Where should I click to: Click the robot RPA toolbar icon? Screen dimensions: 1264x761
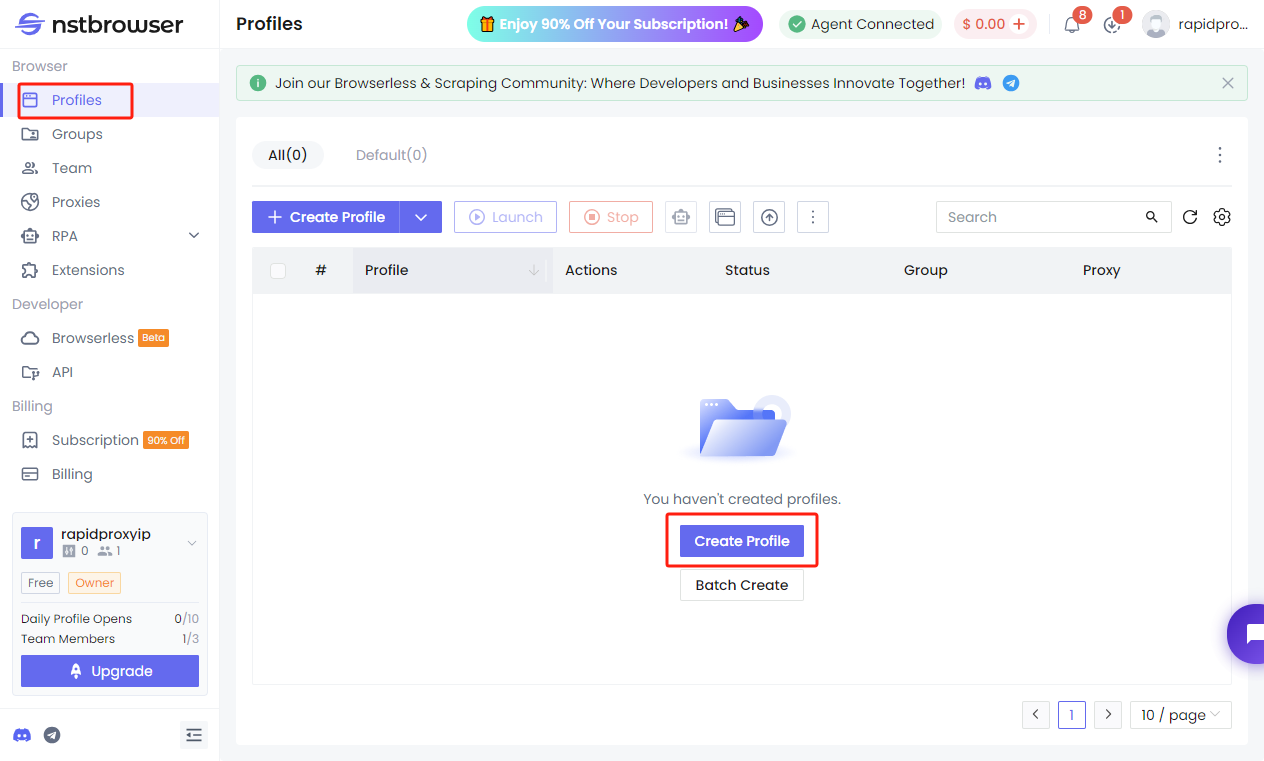click(681, 217)
